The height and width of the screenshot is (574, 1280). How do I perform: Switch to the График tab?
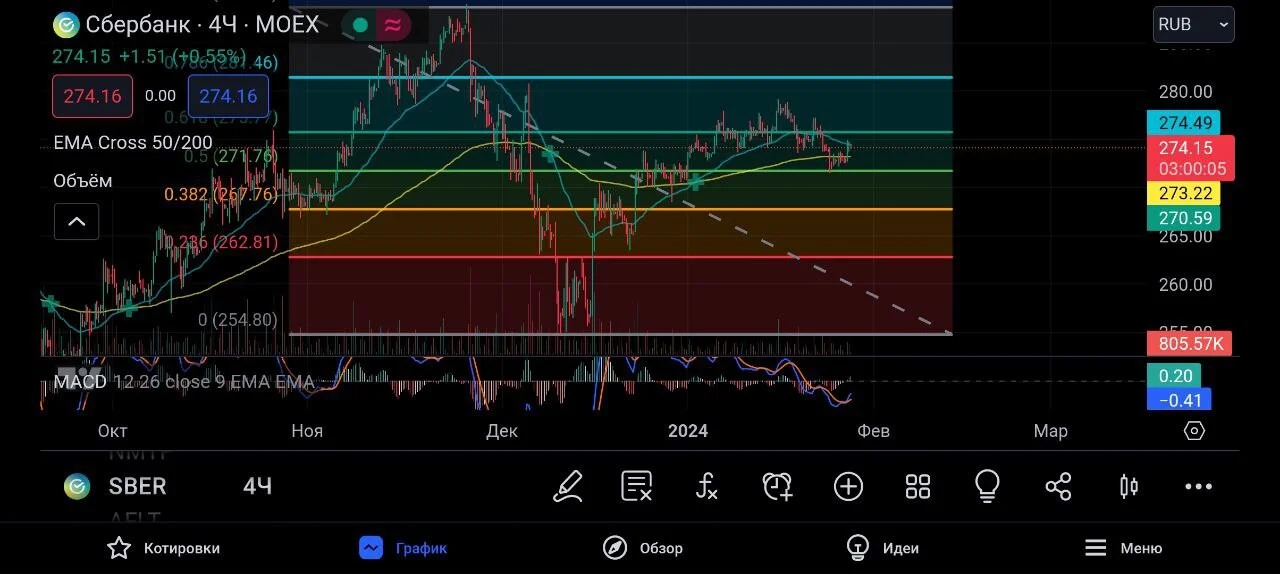point(403,548)
